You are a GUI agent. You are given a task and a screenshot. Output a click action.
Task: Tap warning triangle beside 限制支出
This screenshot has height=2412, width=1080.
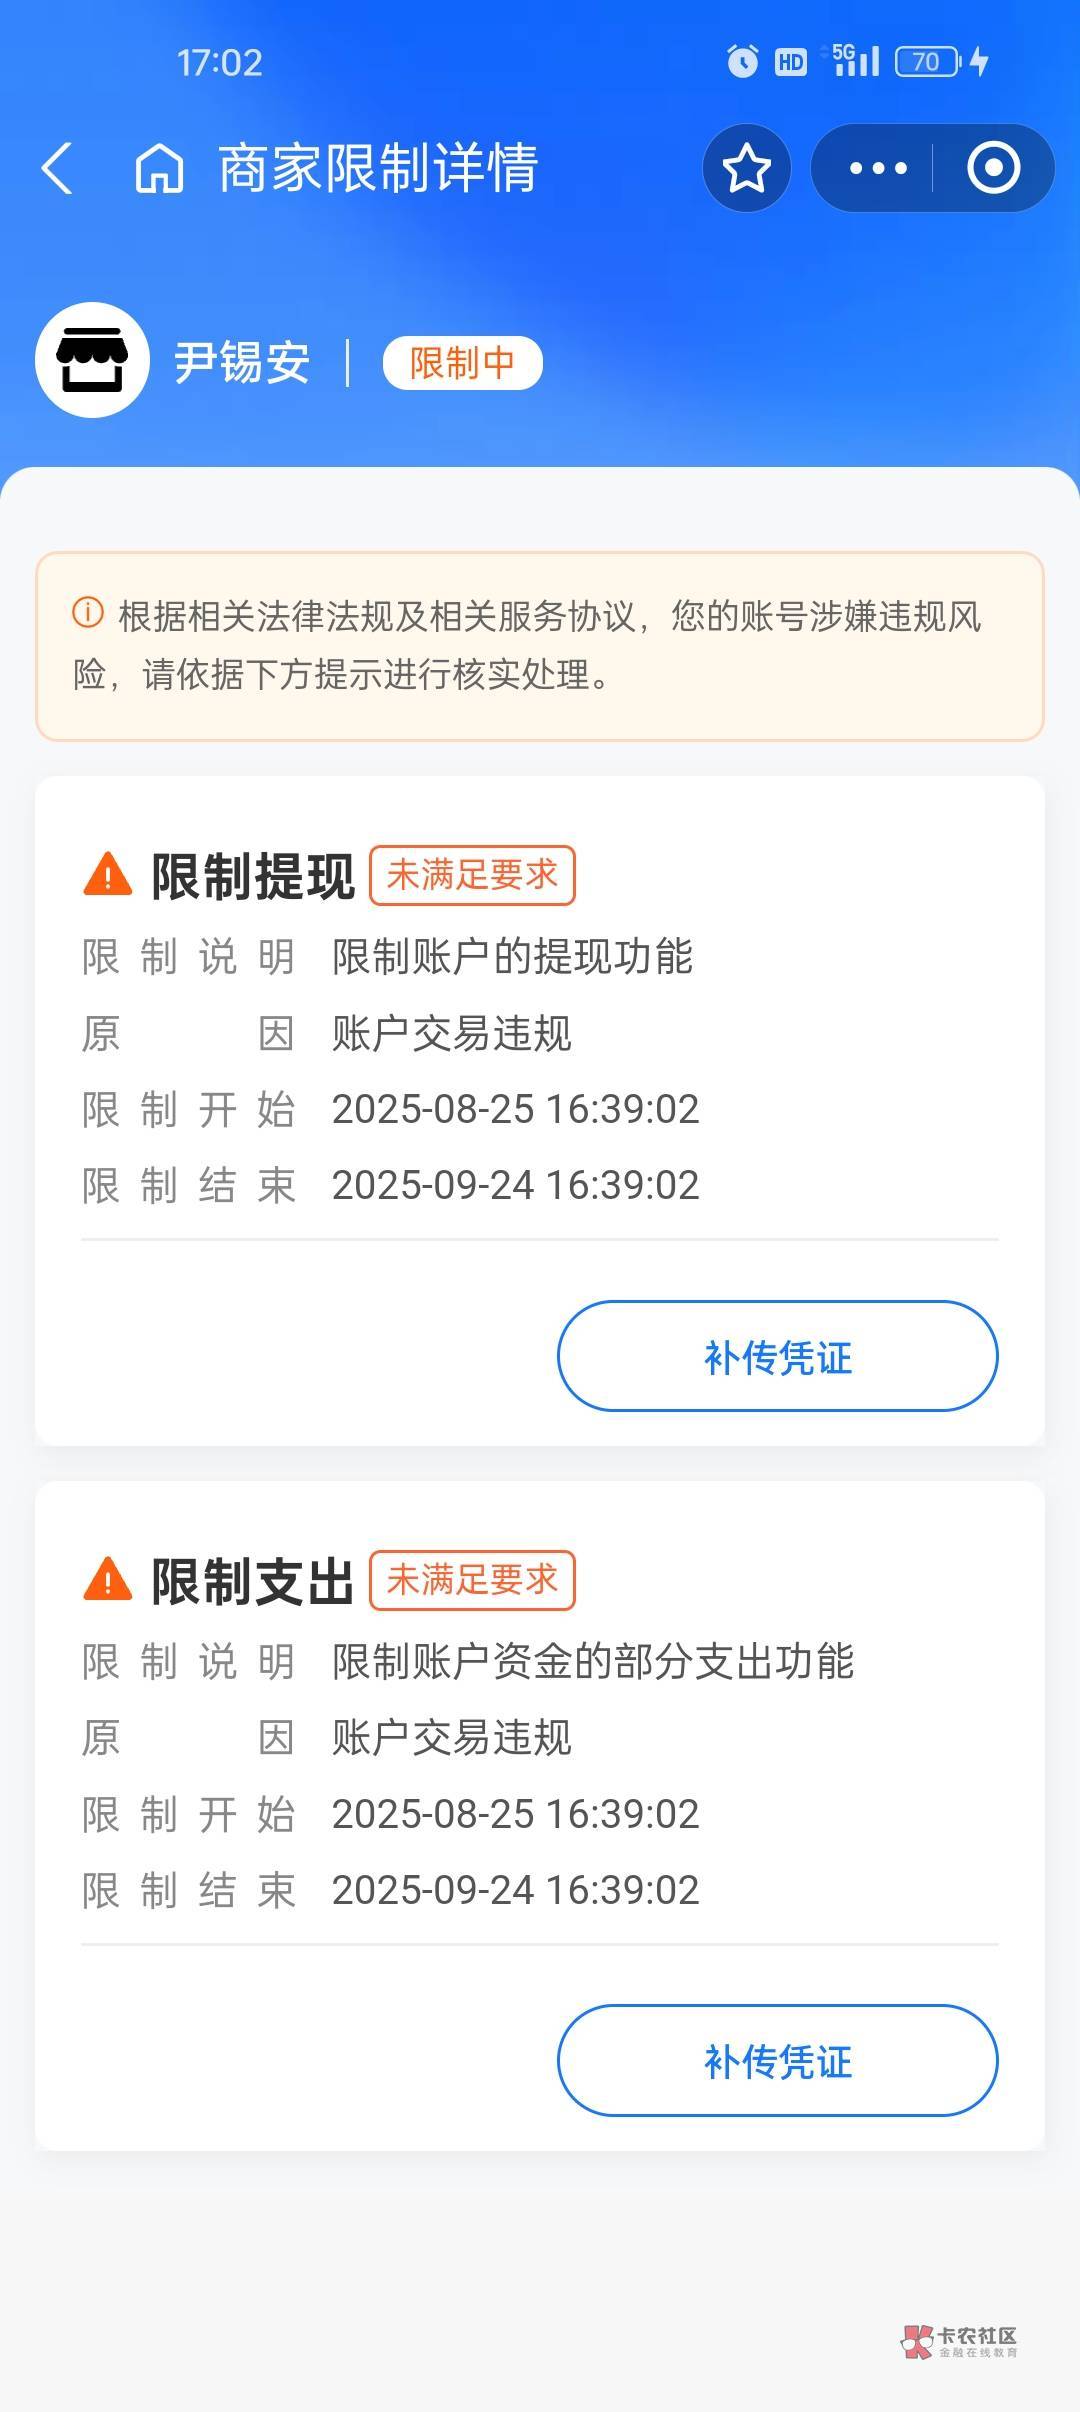pyautogui.click(x=108, y=1580)
